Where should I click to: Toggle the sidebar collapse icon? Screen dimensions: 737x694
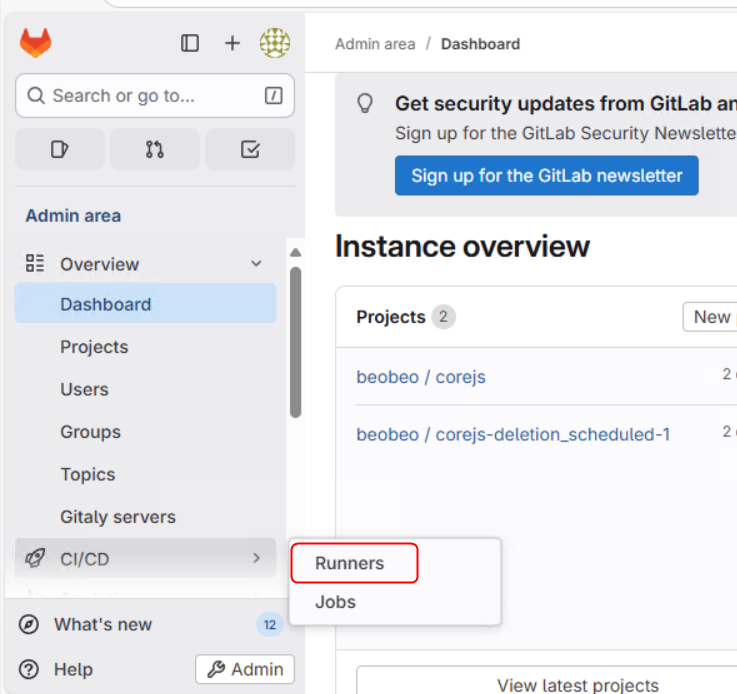tap(190, 43)
